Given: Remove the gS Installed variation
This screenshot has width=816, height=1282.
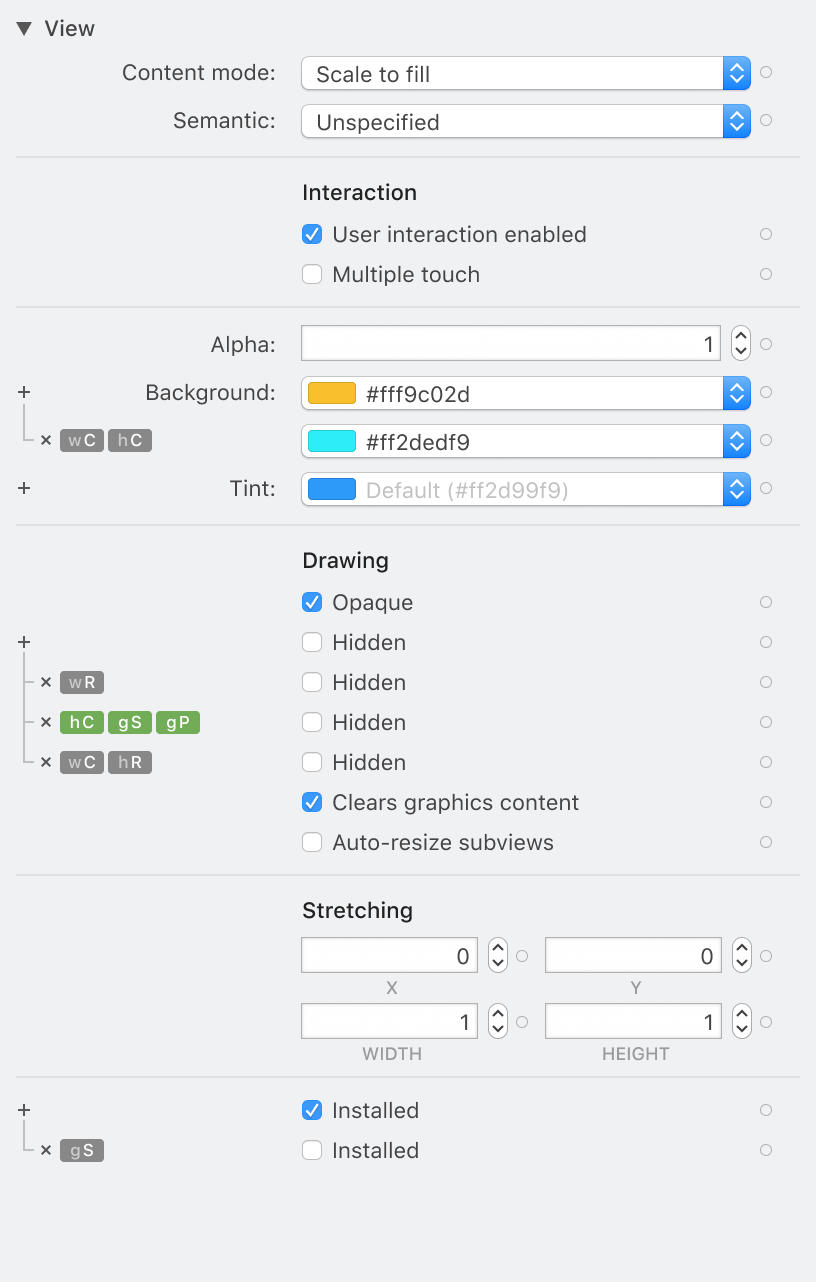Looking at the screenshot, I should [45, 1150].
